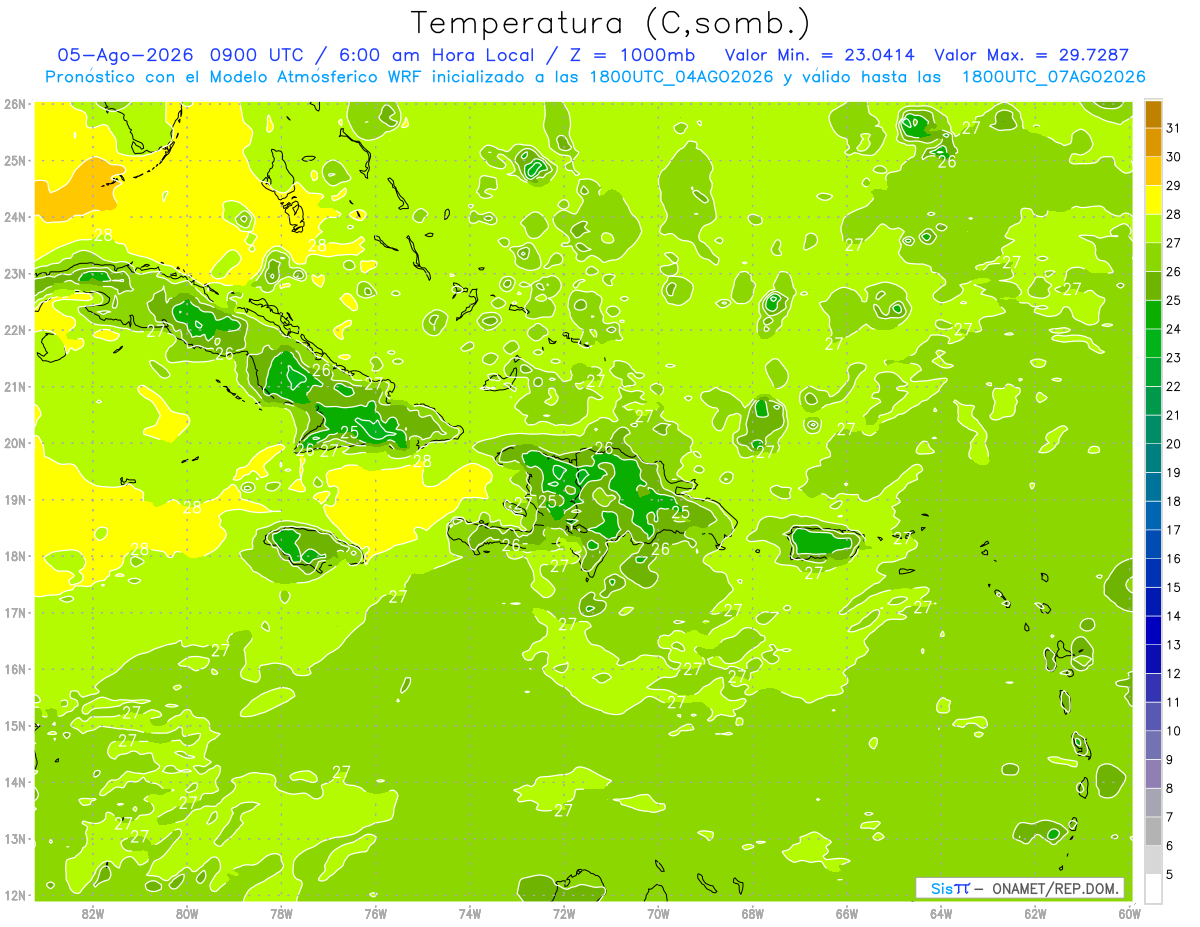Click latitude label "17N"
This screenshot has height=927, width=1200.
point(15,612)
